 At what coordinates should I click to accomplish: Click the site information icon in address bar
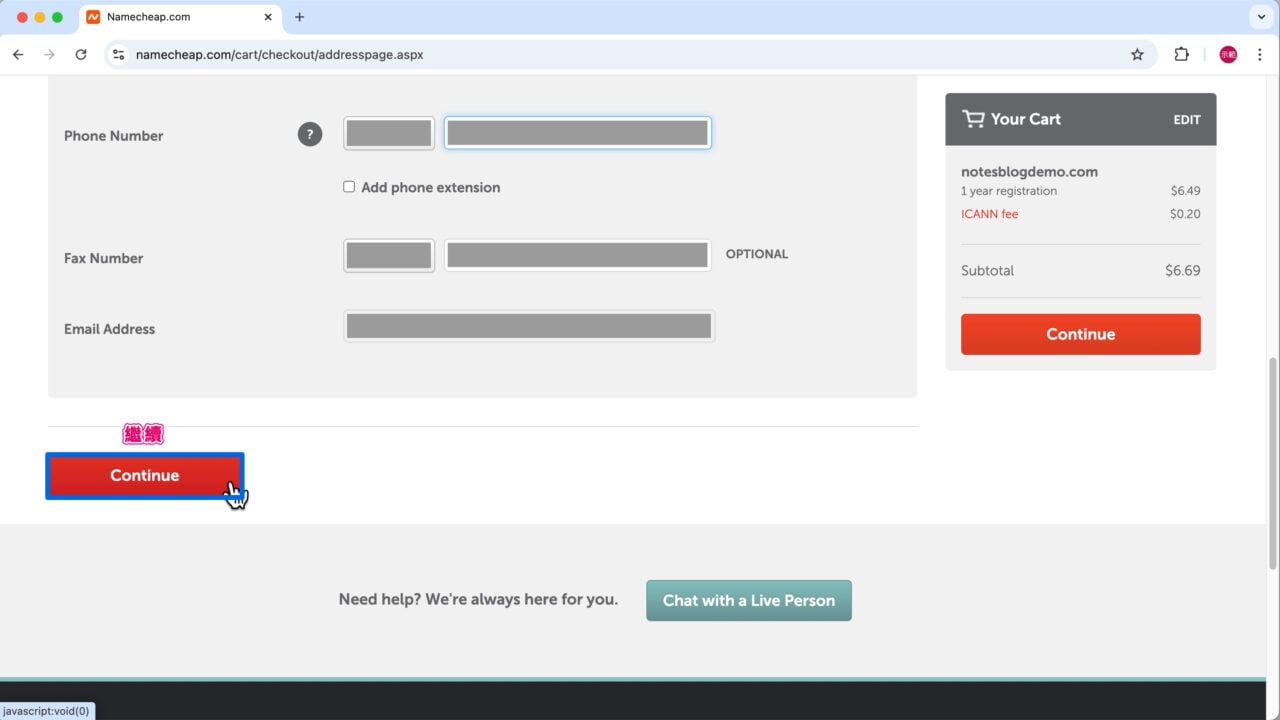point(118,55)
